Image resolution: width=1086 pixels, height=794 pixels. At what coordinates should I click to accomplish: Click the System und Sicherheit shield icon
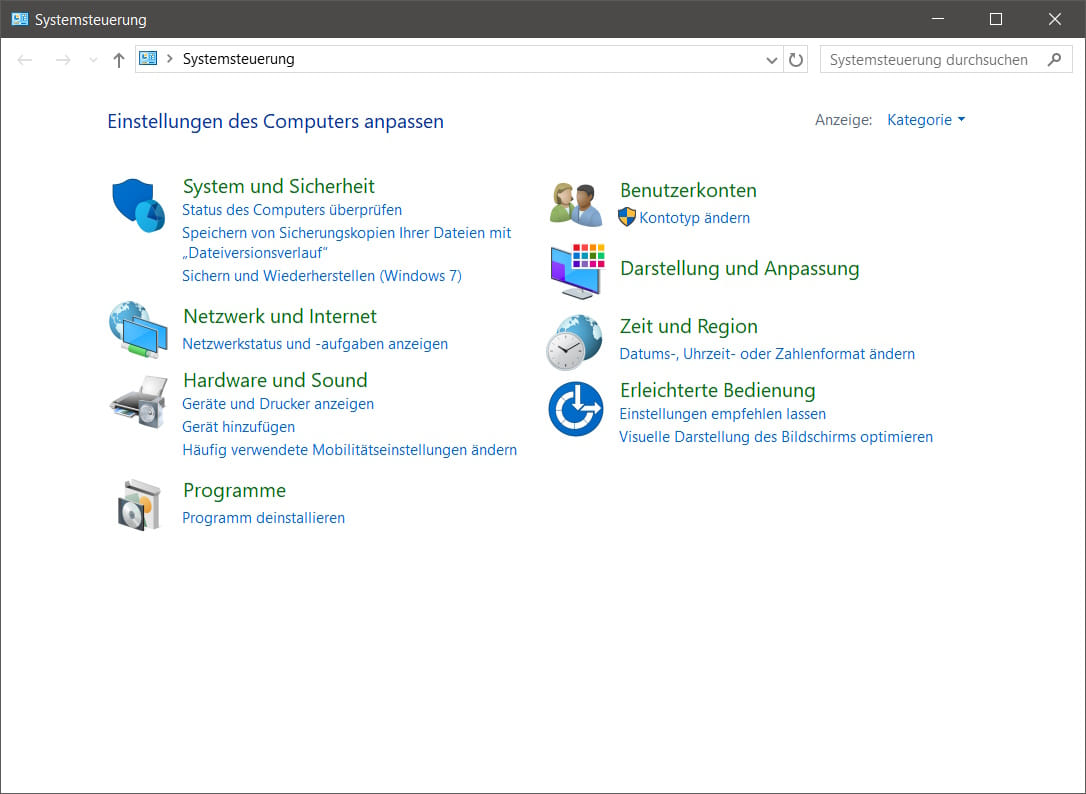138,205
